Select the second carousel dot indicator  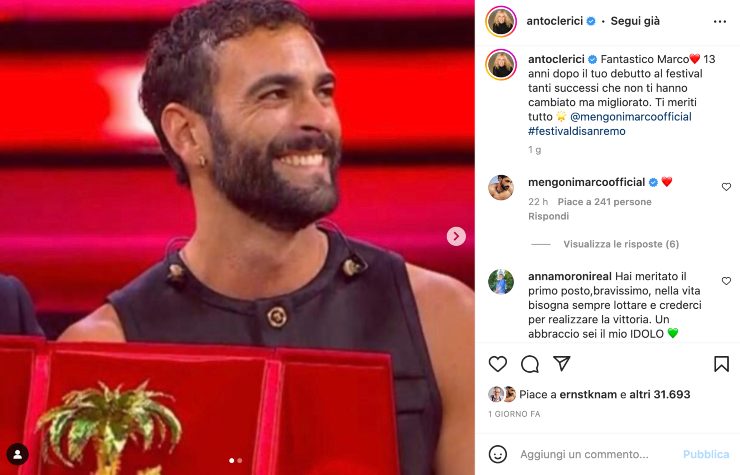pos(240,460)
